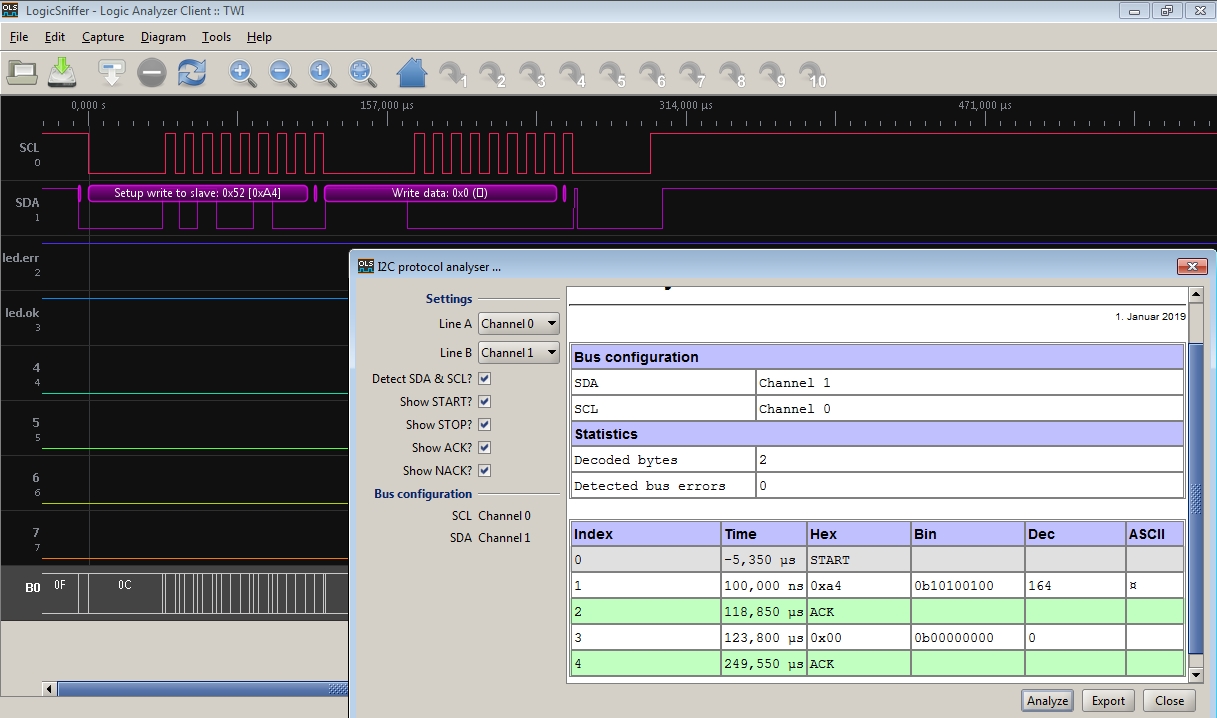The image size is (1217, 718).
Task: Toggle Detect SDA & SCL checkbox
Action: (485, 379)
